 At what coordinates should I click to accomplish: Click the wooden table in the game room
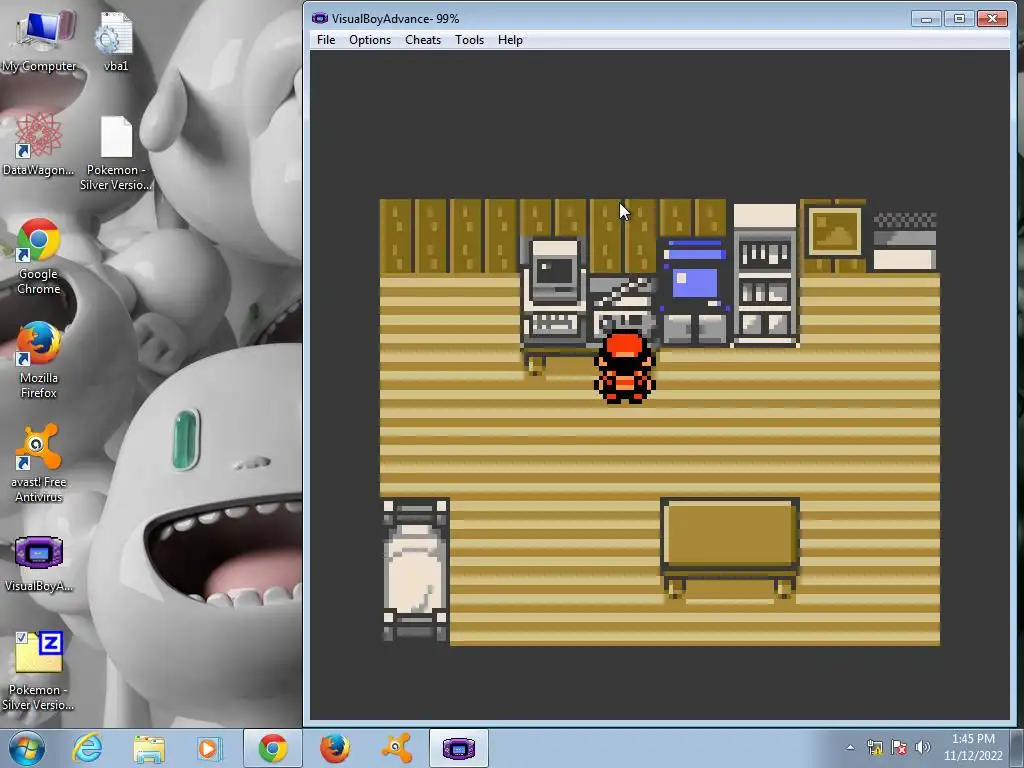click(x=730, y=549)
